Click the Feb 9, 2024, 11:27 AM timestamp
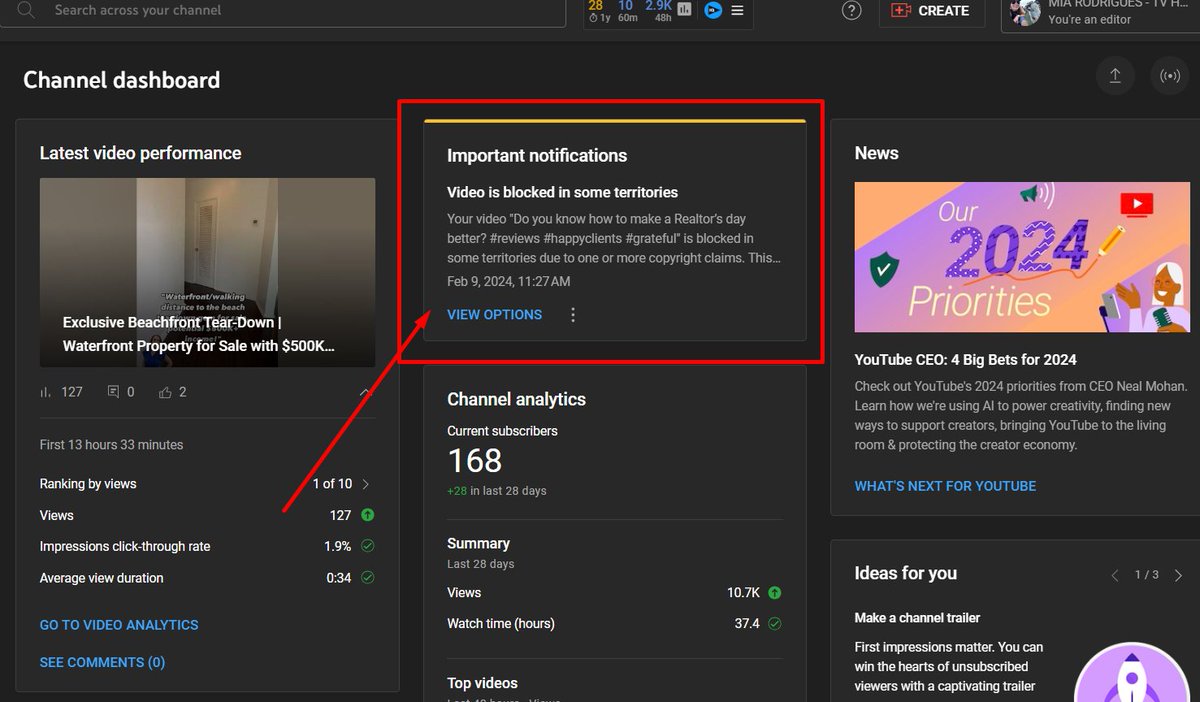 pyautogui.click(x=509, y=282)
